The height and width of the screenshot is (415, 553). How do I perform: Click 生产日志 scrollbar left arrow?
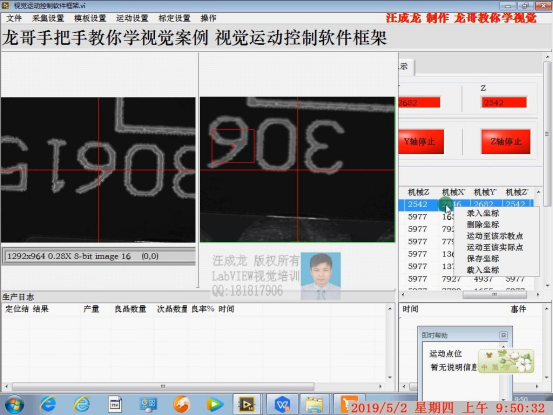6,386
